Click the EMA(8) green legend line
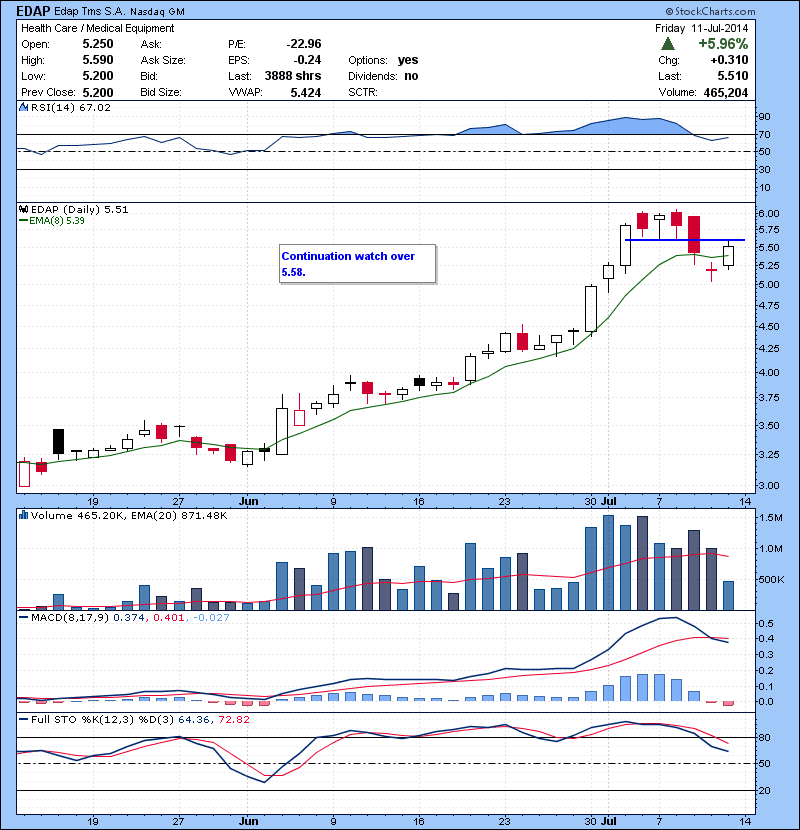Viewport: 800px width, 830px height. click(23, 221)
